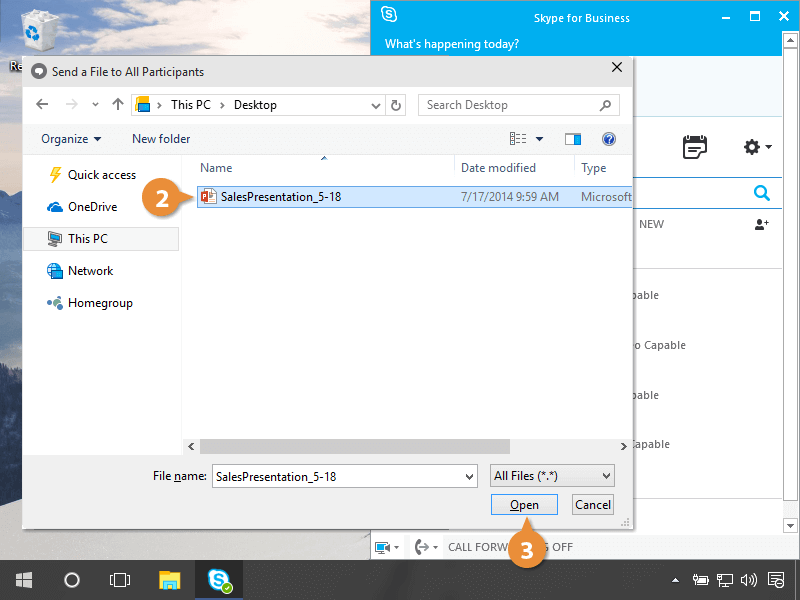Click the Open button

[524, 505]
